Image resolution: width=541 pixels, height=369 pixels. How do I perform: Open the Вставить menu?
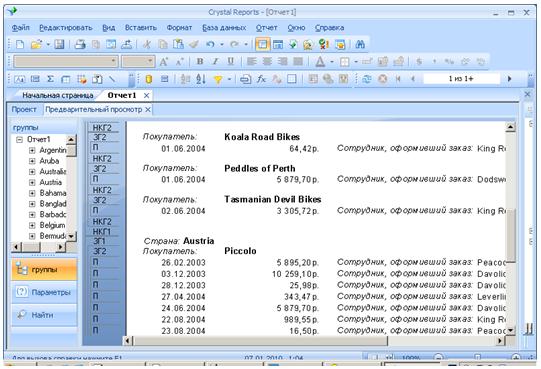pos(141,28)
